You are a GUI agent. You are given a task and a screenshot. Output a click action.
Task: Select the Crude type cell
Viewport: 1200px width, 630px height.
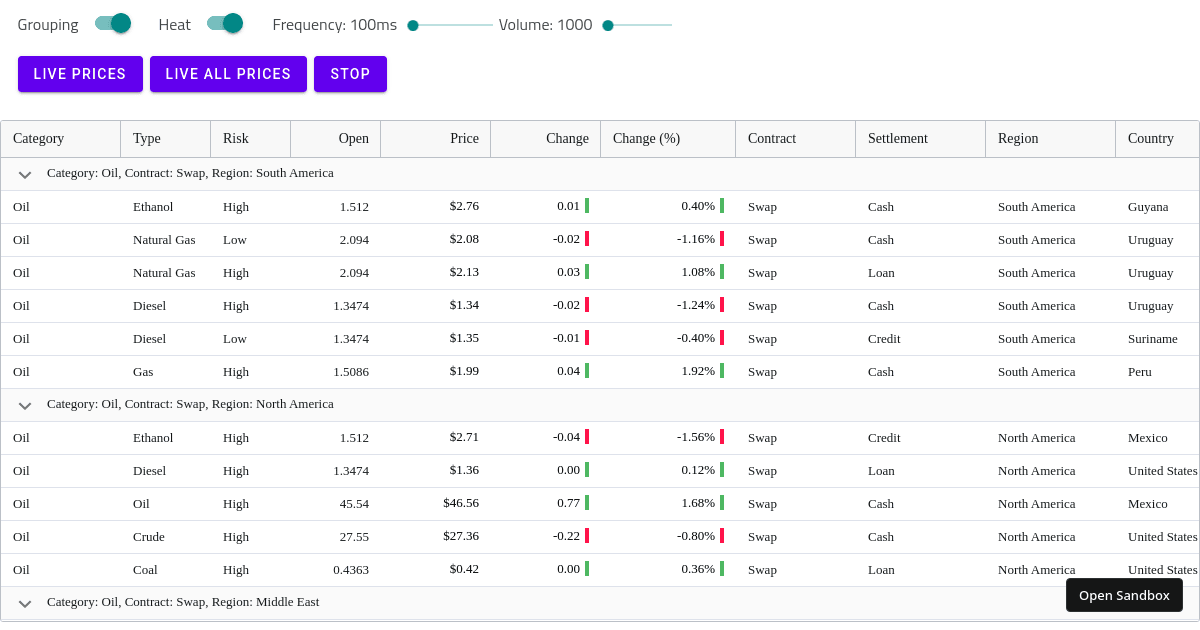pyautogui.click(x=166, y=537)
